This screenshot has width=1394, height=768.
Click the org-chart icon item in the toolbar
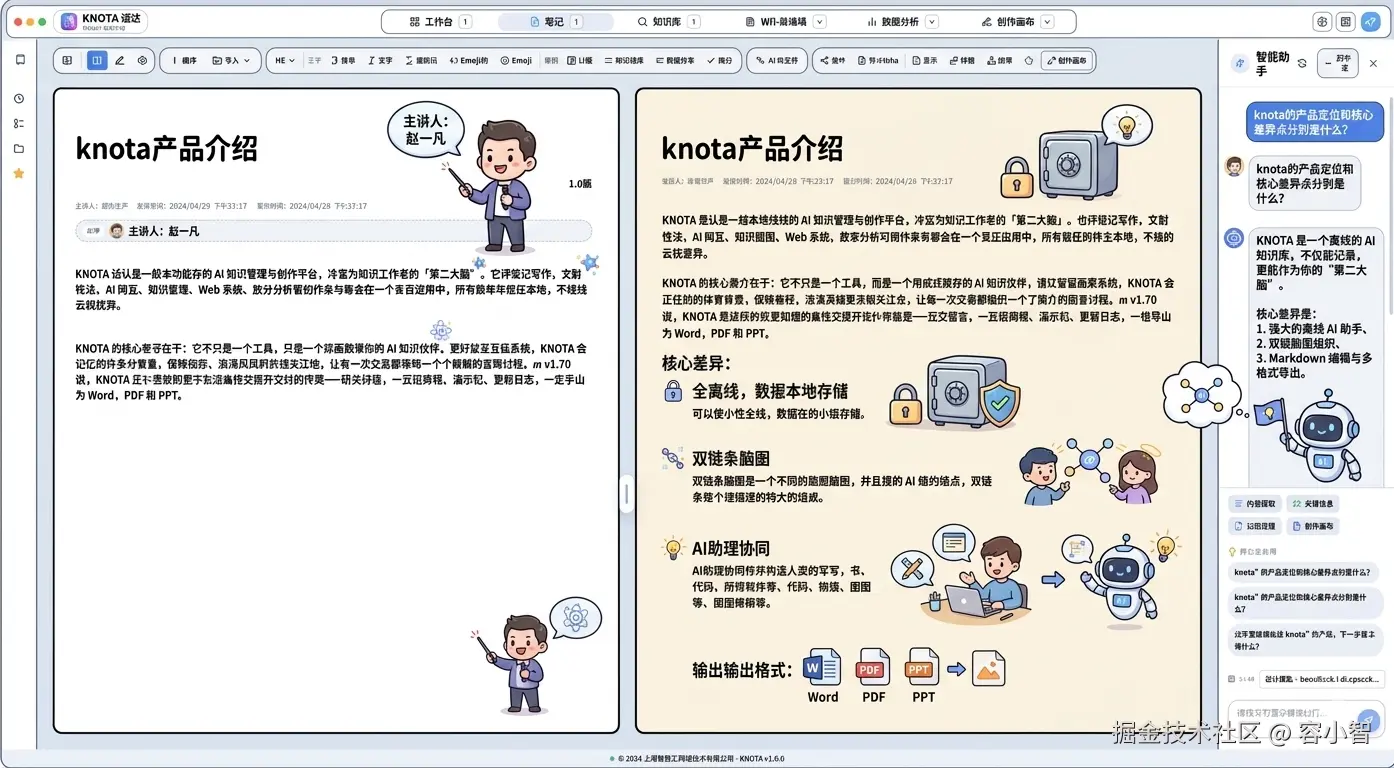(998, 60)
